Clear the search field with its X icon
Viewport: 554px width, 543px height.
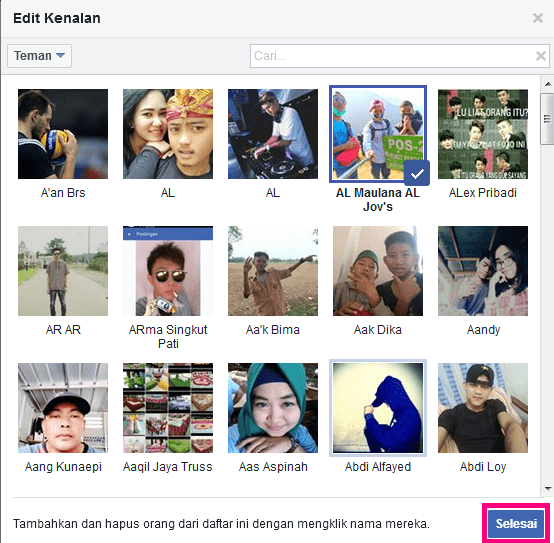pos(541,56)
